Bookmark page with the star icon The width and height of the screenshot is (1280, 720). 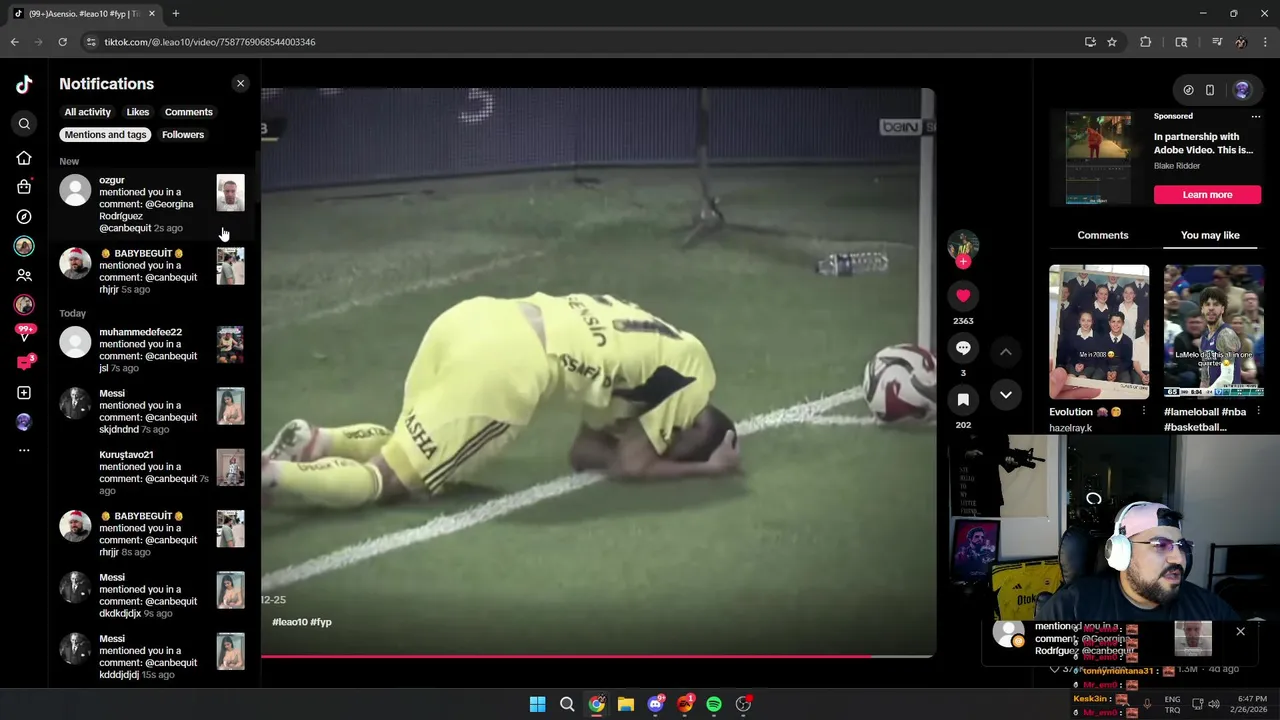[1112, 42]
